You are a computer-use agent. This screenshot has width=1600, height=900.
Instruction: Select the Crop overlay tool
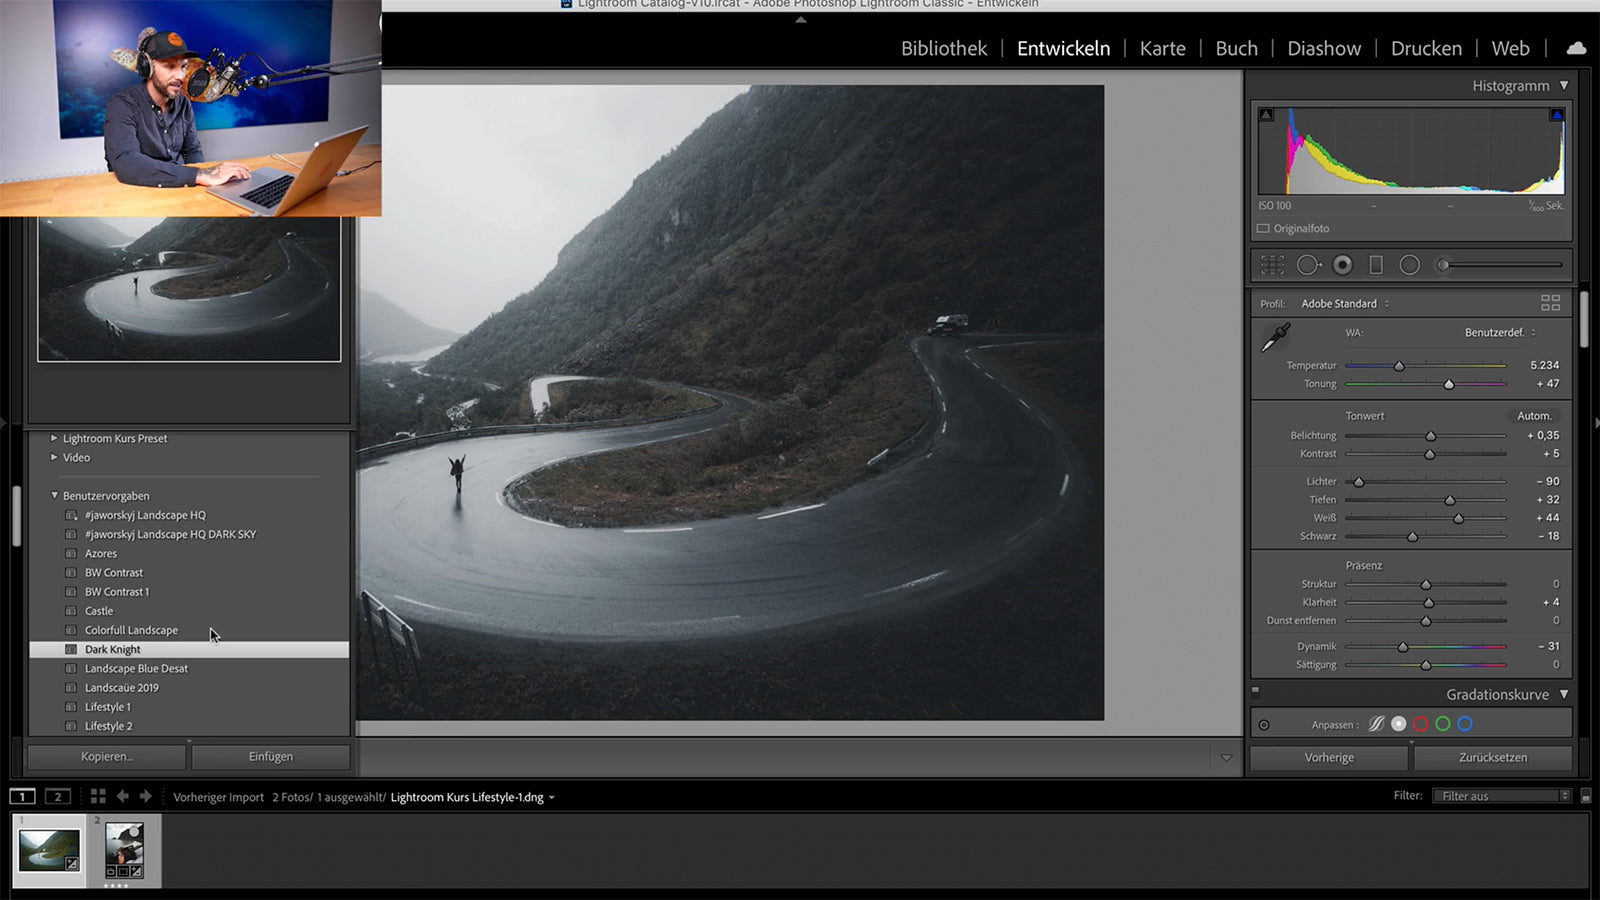coord(1272,265)
